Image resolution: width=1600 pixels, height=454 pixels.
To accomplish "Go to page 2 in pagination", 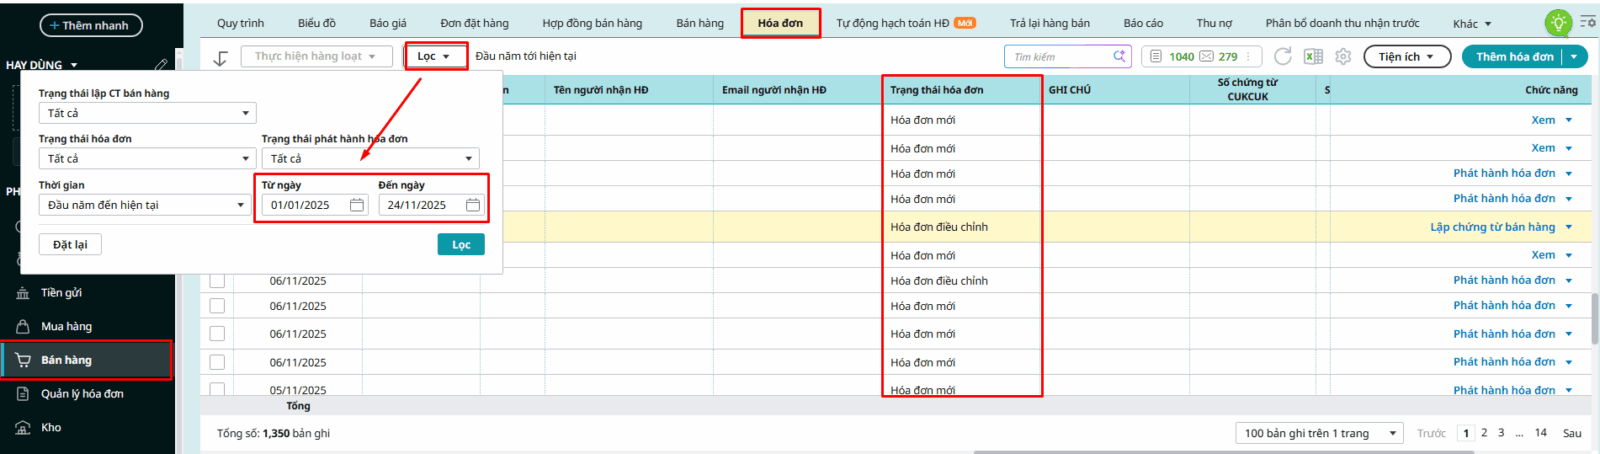I will coord(1484,433).
